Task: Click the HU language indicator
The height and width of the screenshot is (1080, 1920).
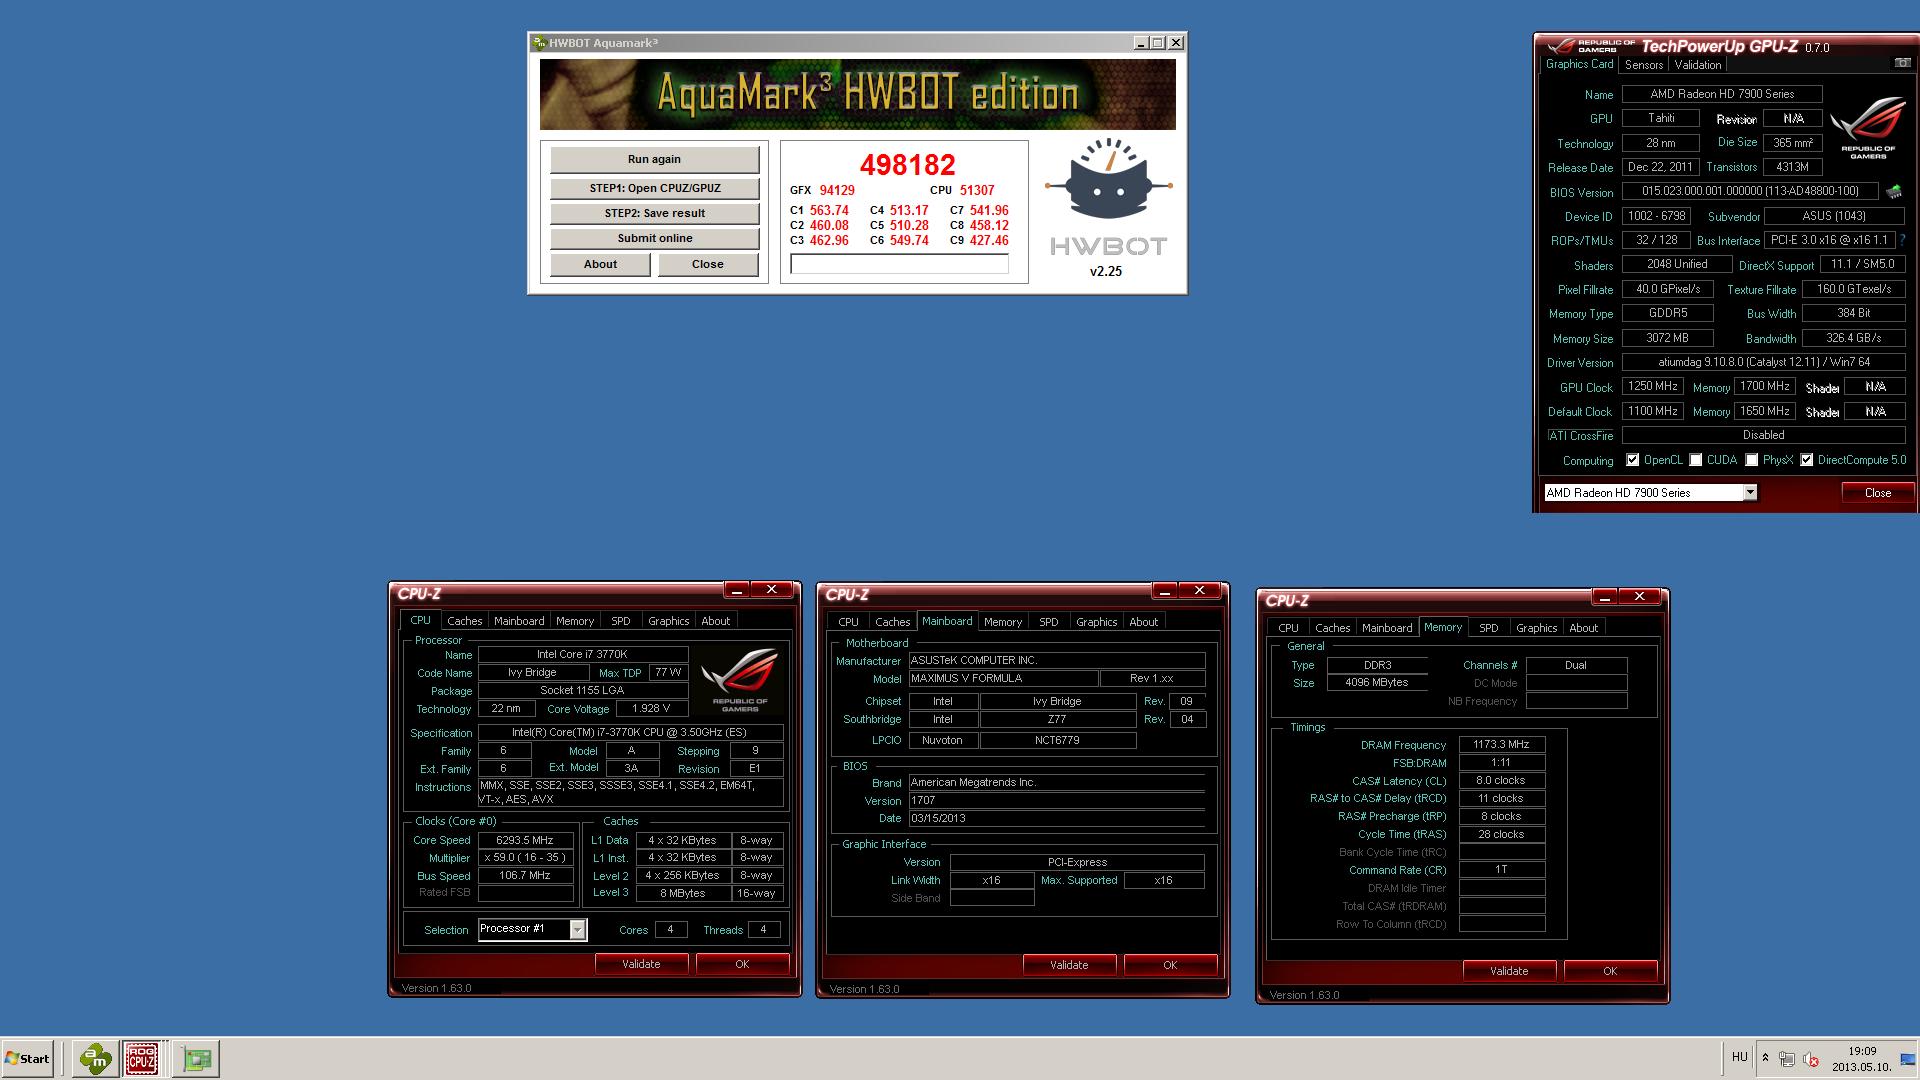Action: pos(1739,1057)
